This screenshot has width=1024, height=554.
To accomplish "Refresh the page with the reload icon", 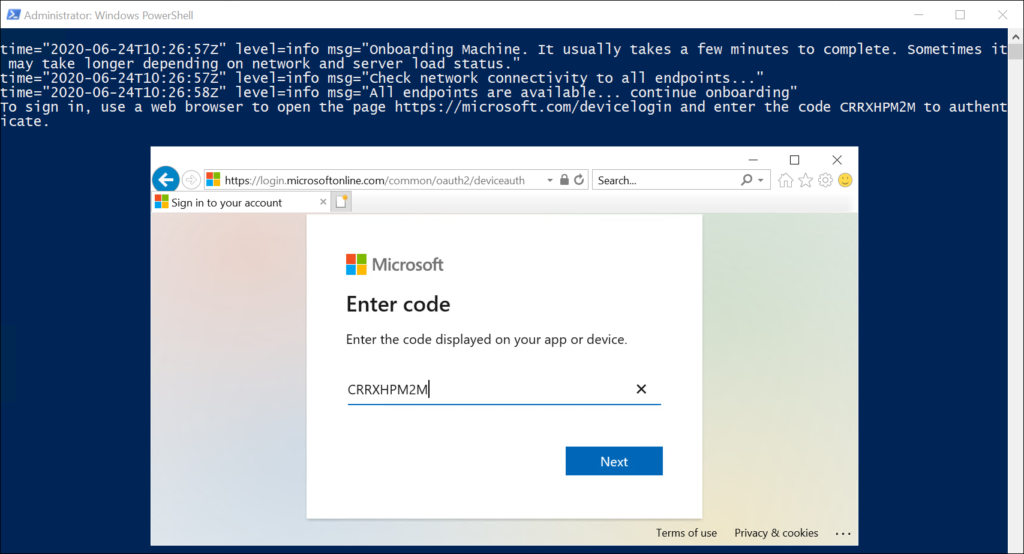I will pyautogui.click(x=579, y=180).
